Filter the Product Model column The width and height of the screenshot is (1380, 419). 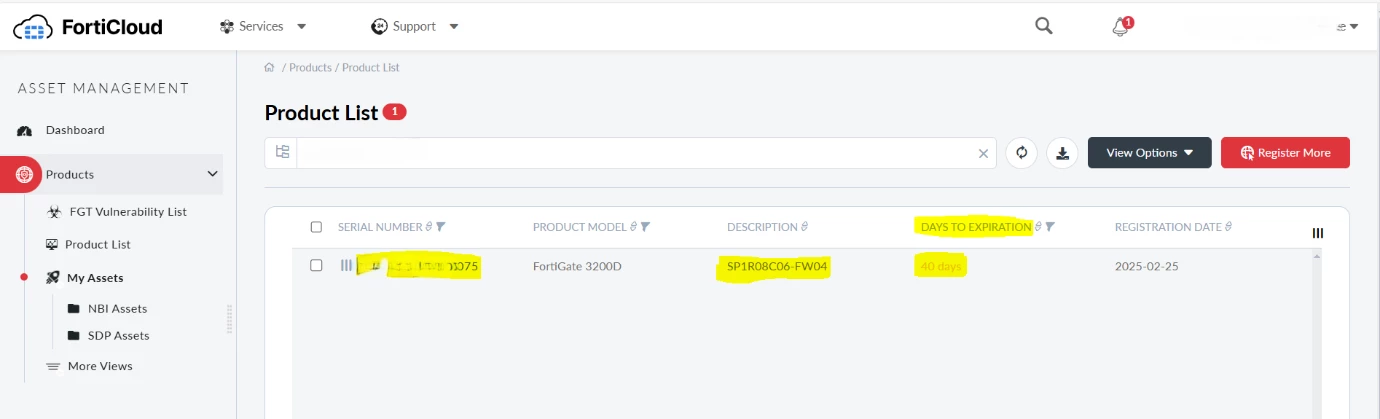point(645,227)
